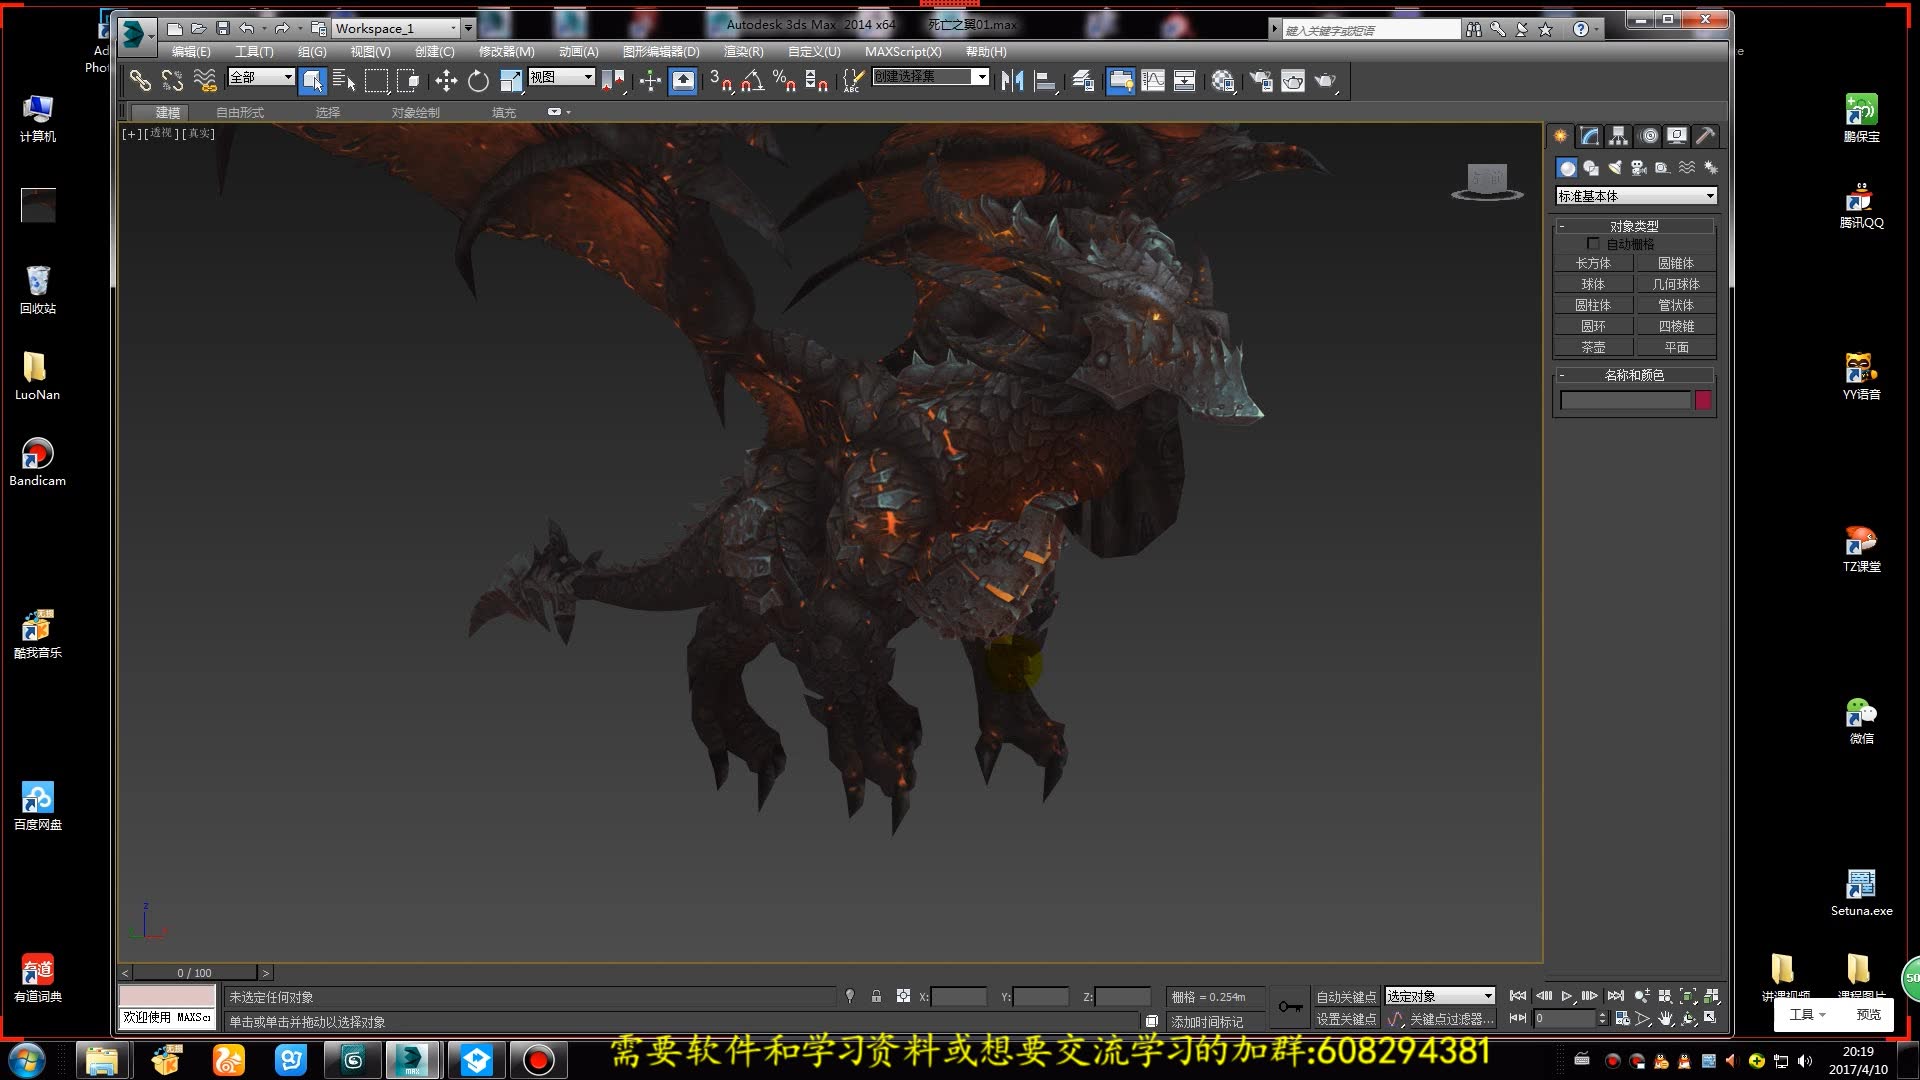1920x1080 pixels.
Task: Collapse the 名称和颜色 rollout
Action: 1634,375
